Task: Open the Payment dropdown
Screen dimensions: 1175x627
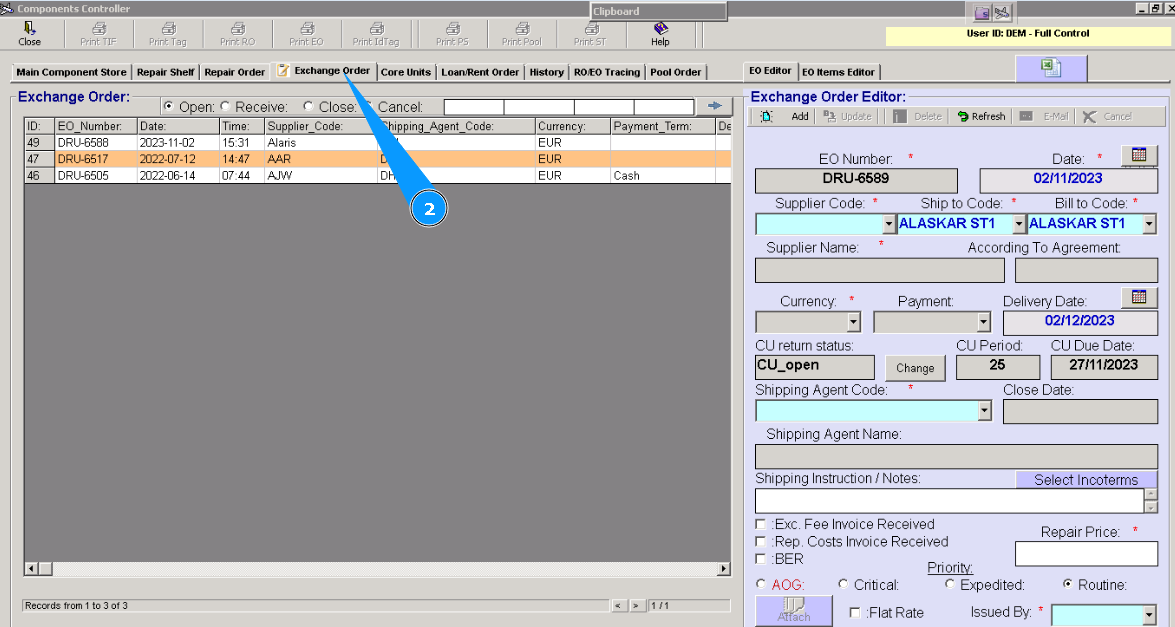Action: [x=984, y=322]
